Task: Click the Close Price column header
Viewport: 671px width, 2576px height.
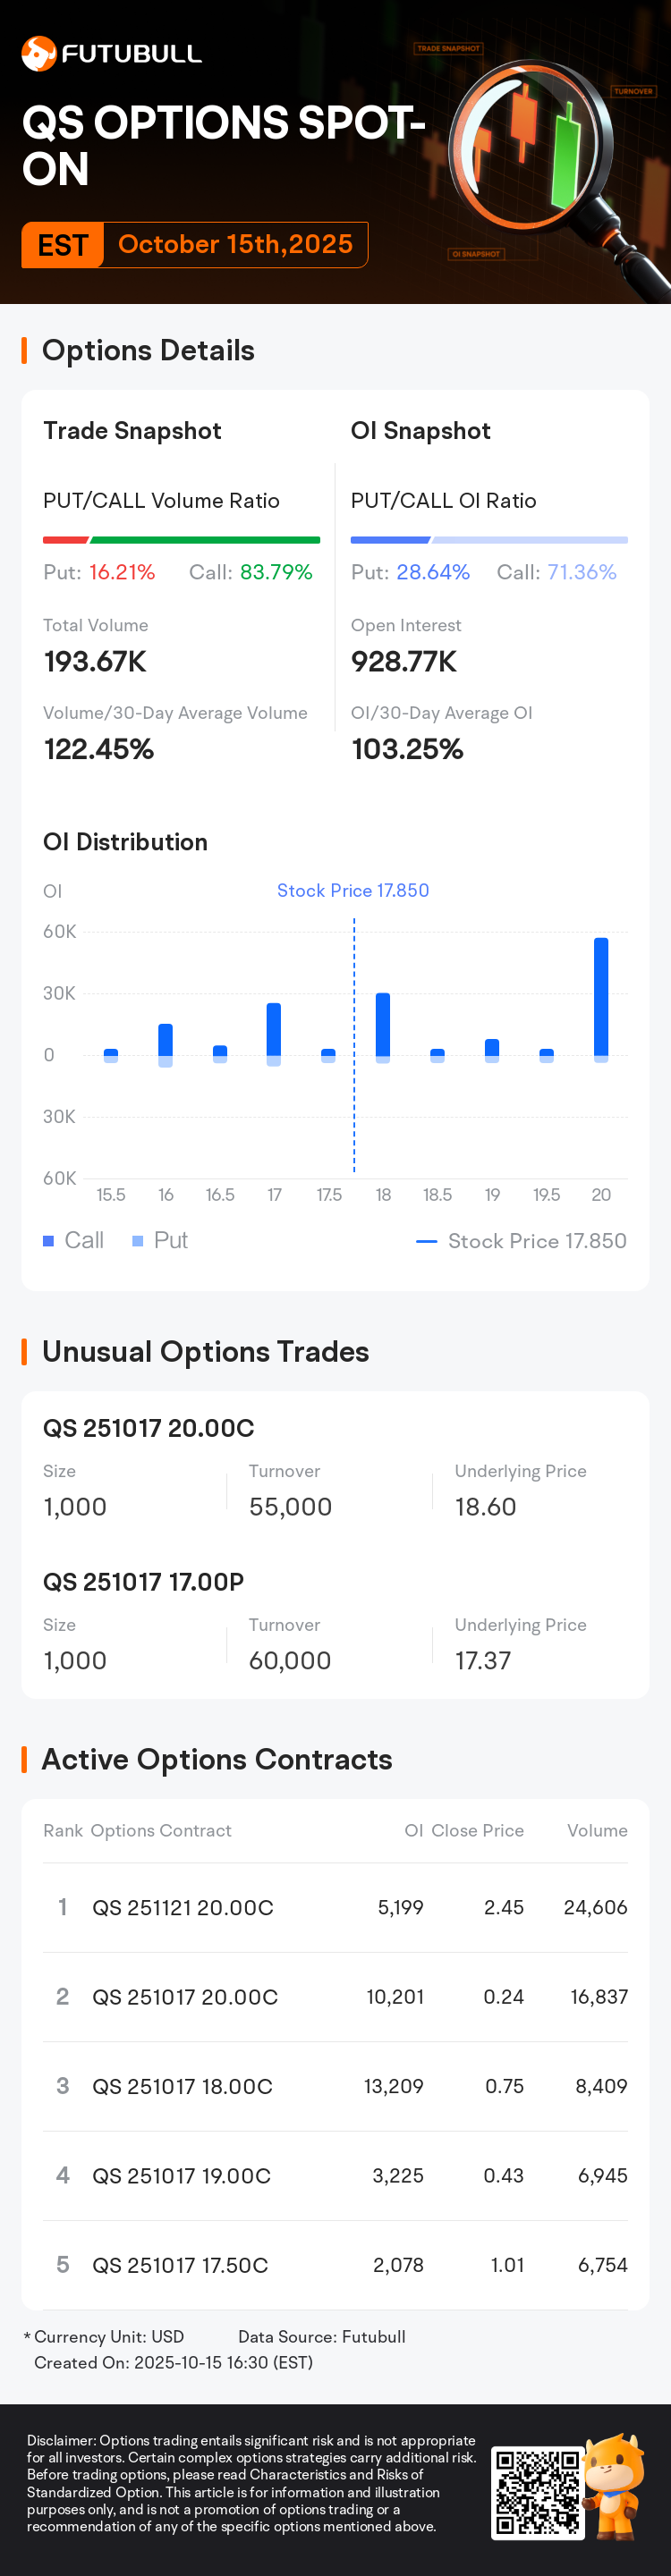Action: pos(477,1831)
